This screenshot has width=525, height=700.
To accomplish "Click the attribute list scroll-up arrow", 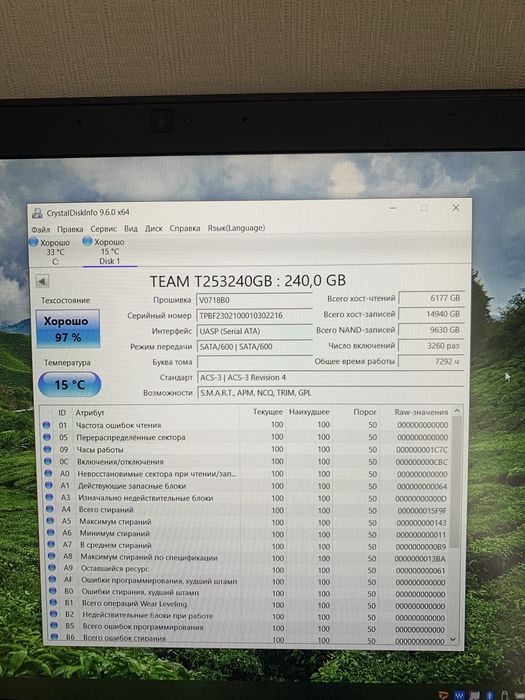I will (457, 411).
